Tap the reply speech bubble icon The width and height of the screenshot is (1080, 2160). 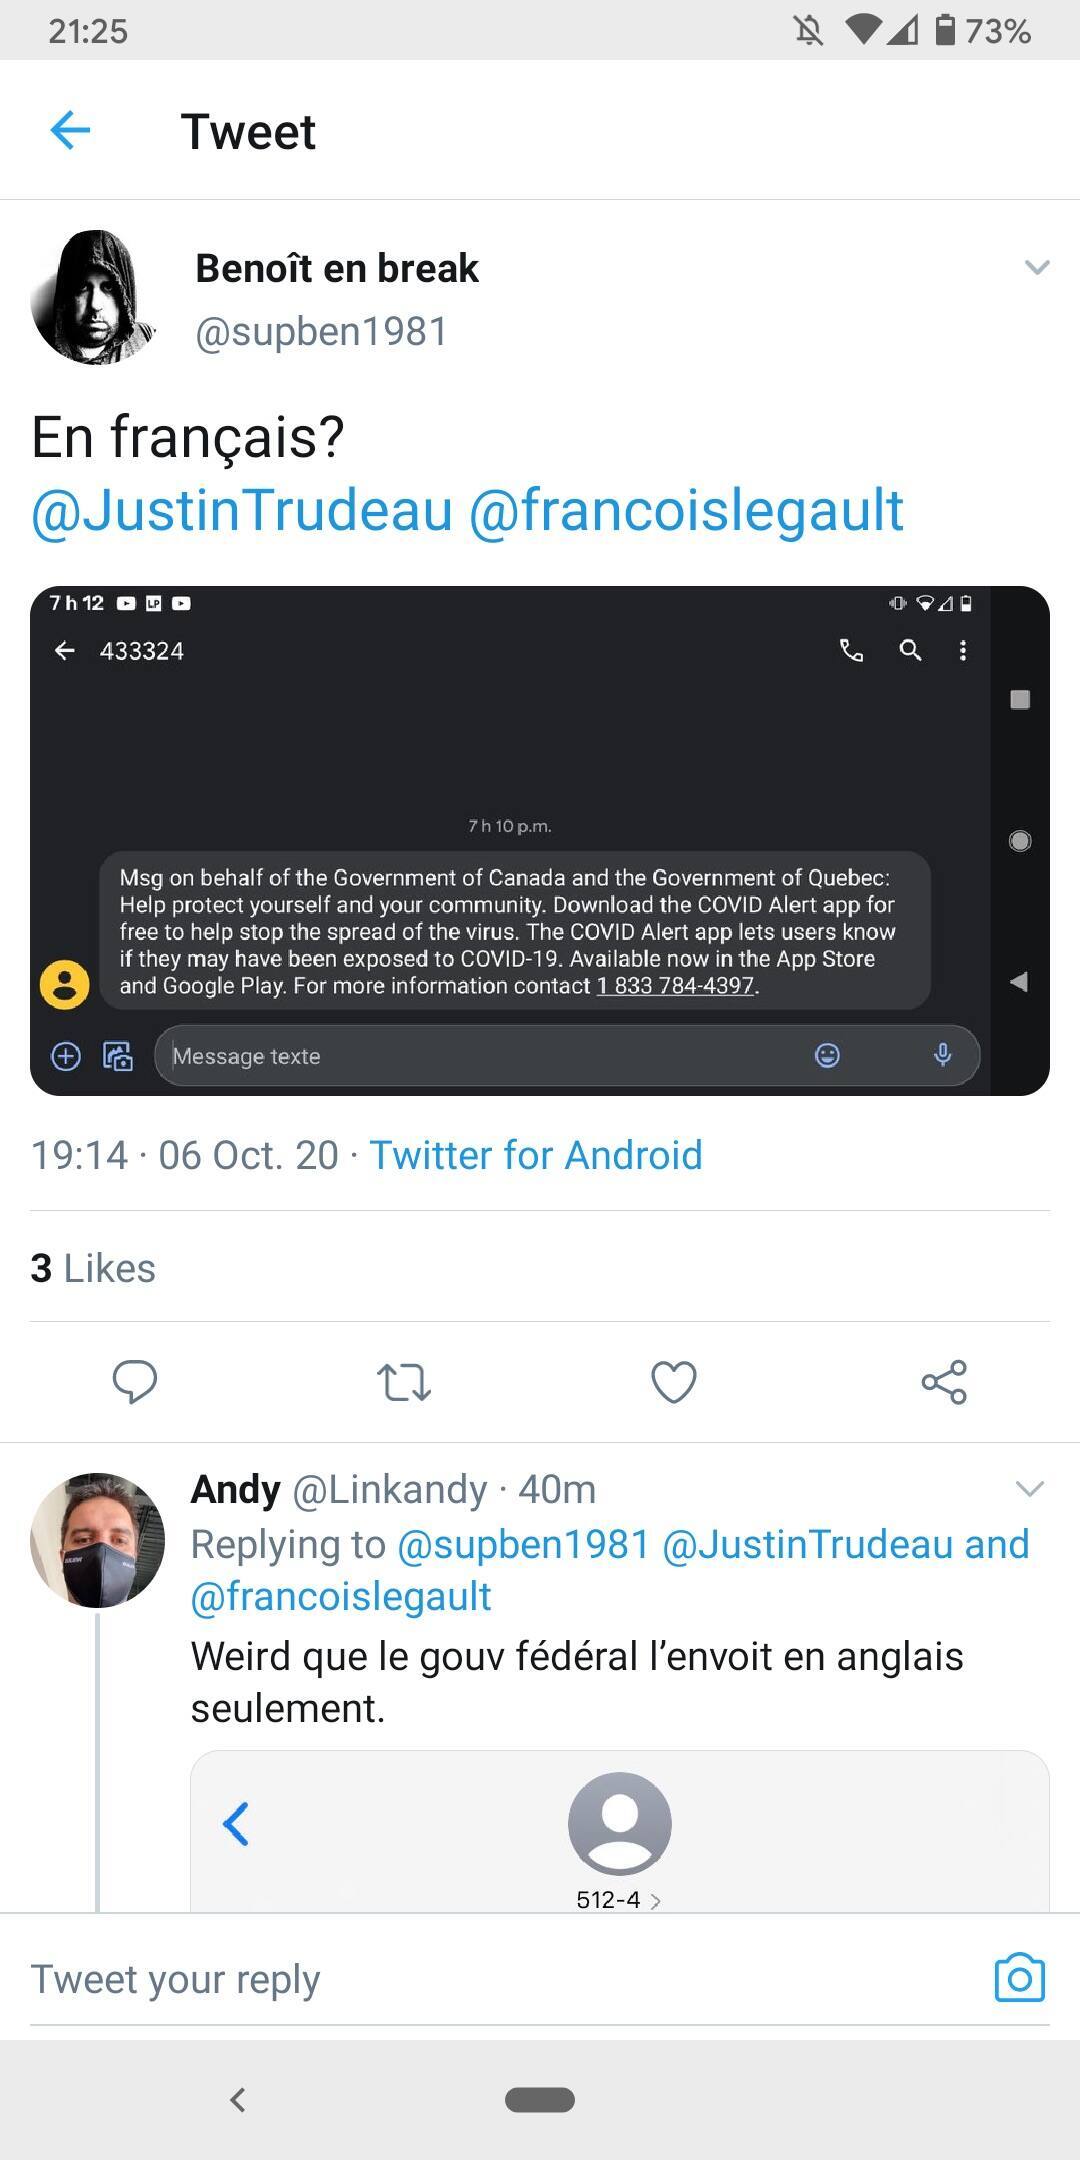click(135, 1382)
